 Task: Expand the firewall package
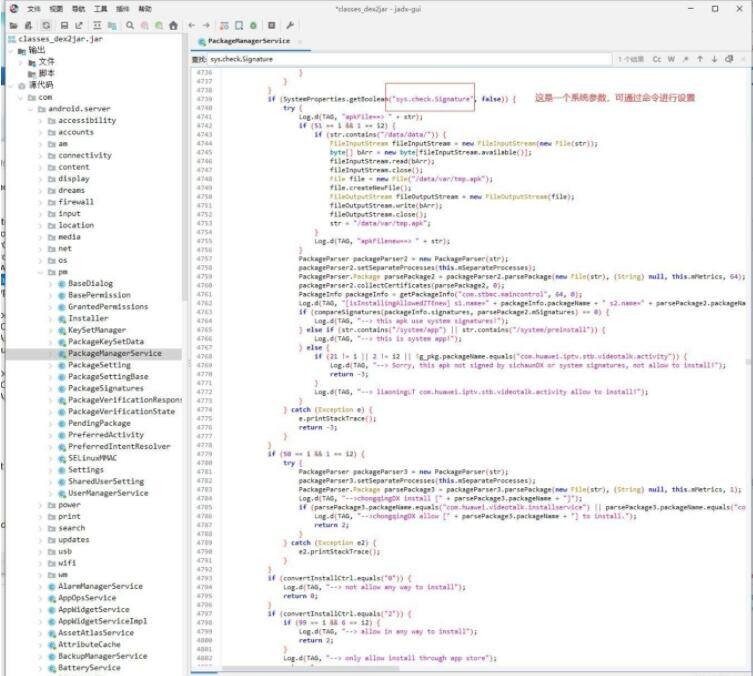tap(41, 202)
